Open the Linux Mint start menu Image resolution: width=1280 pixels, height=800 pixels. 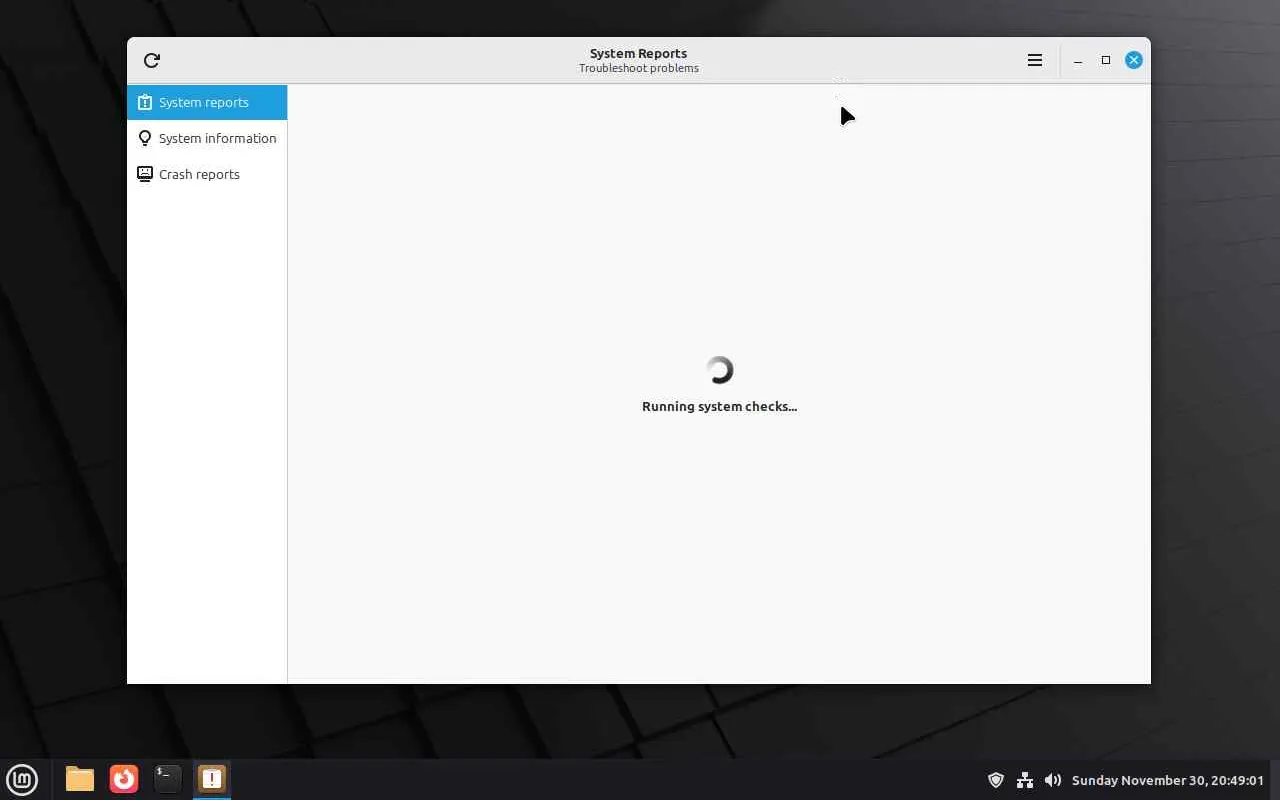point(22,779)
